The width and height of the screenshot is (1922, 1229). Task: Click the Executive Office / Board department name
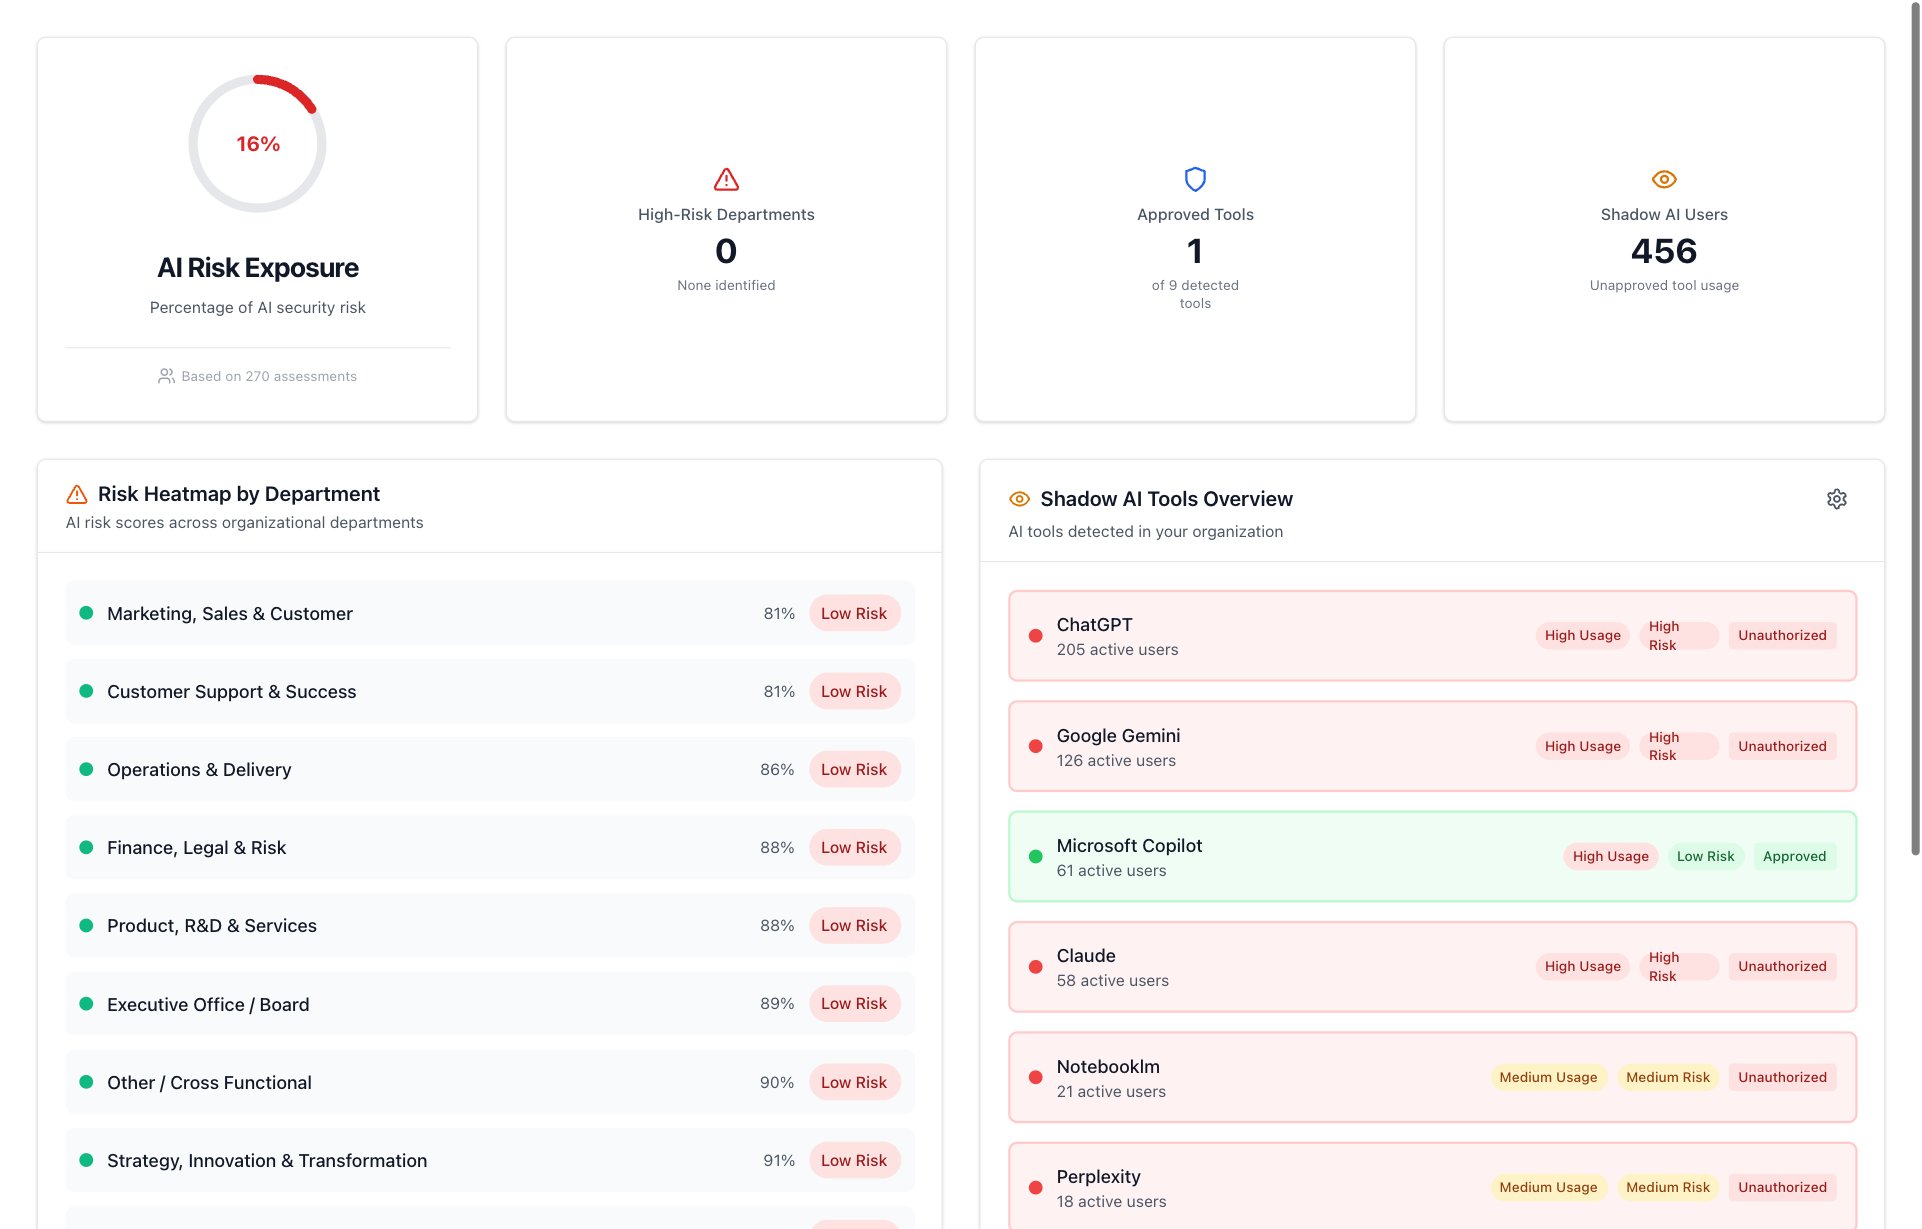click(208, 1004)
